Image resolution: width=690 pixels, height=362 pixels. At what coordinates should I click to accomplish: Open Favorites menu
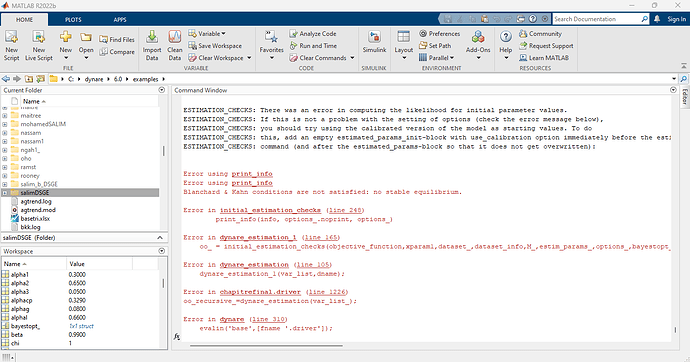click(x=272, y=46)
